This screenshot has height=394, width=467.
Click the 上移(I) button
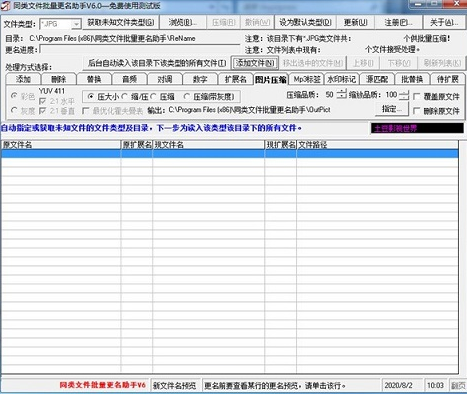[x=363, y=63]
